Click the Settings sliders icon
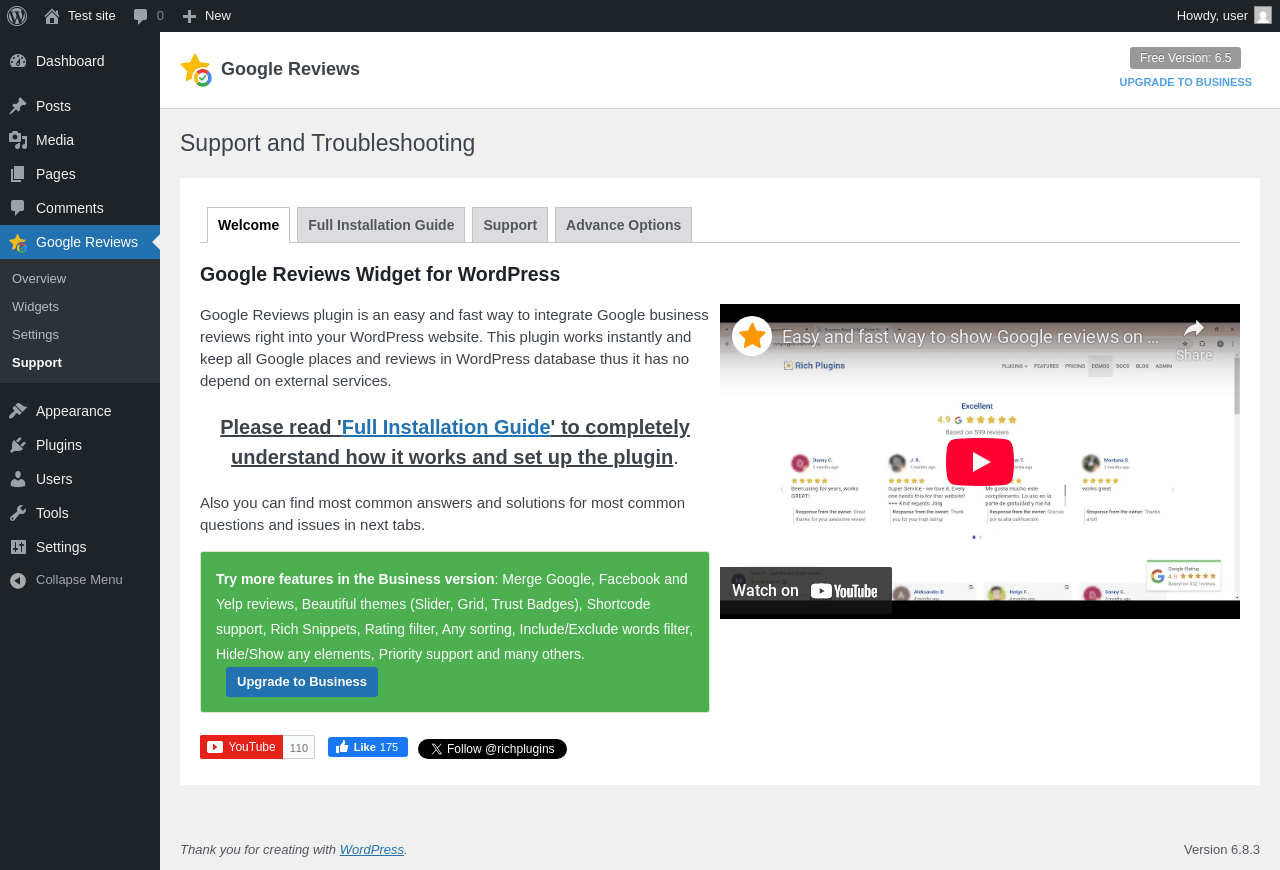1280x870 pixels. [x=18, y=547]
